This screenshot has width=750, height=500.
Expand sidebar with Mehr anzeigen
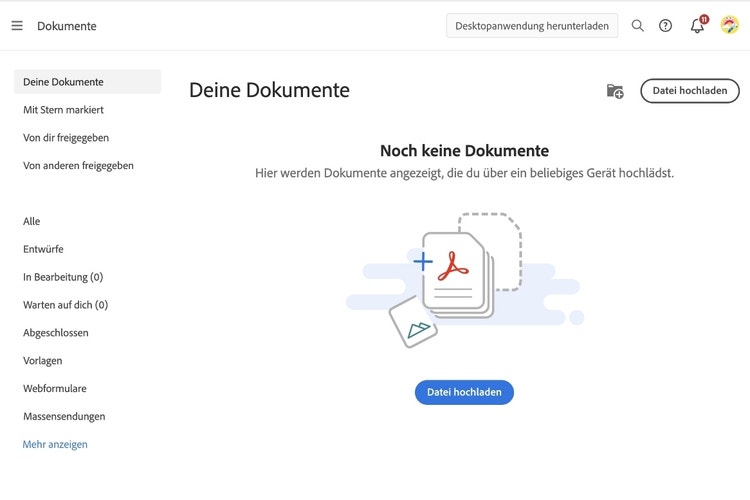coord(55,444)
